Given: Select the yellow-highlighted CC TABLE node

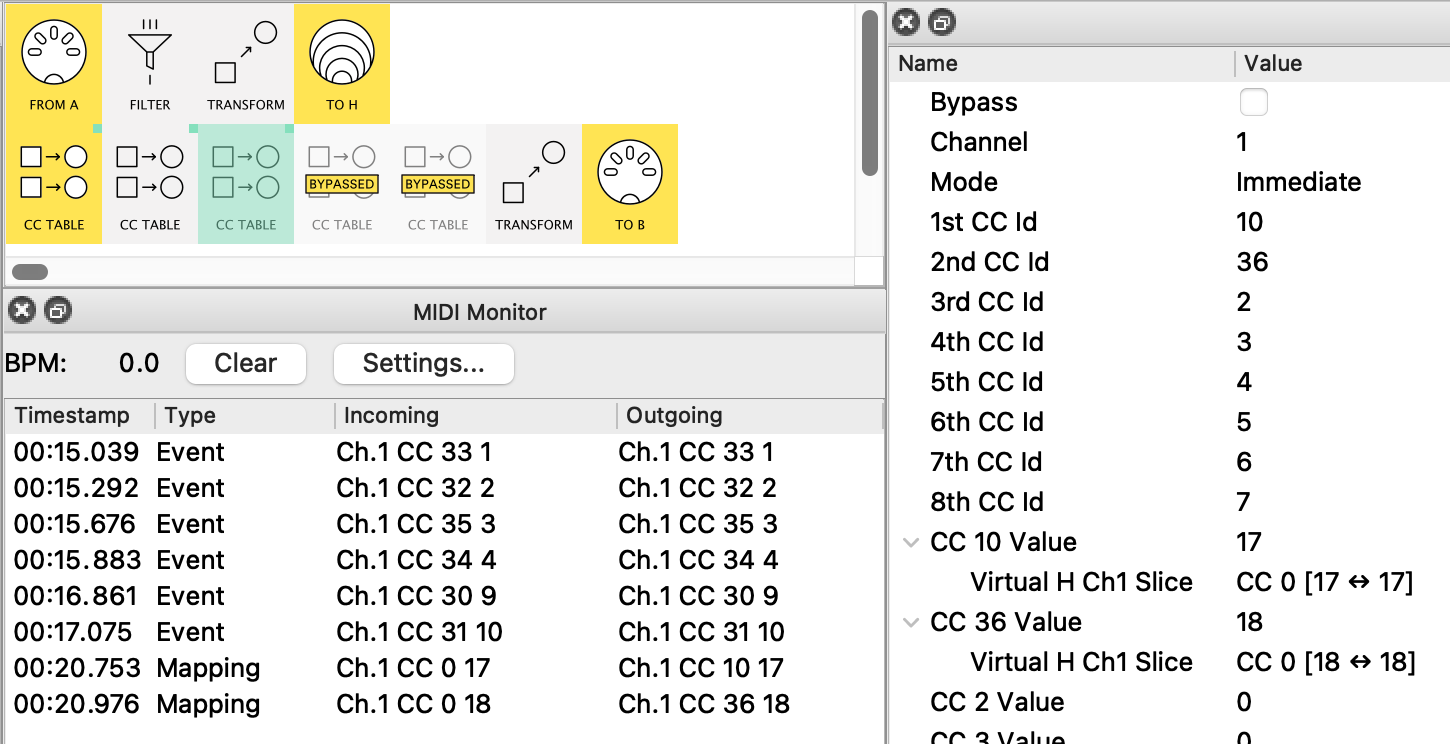Looking at the screenshot, I should 54,184.
